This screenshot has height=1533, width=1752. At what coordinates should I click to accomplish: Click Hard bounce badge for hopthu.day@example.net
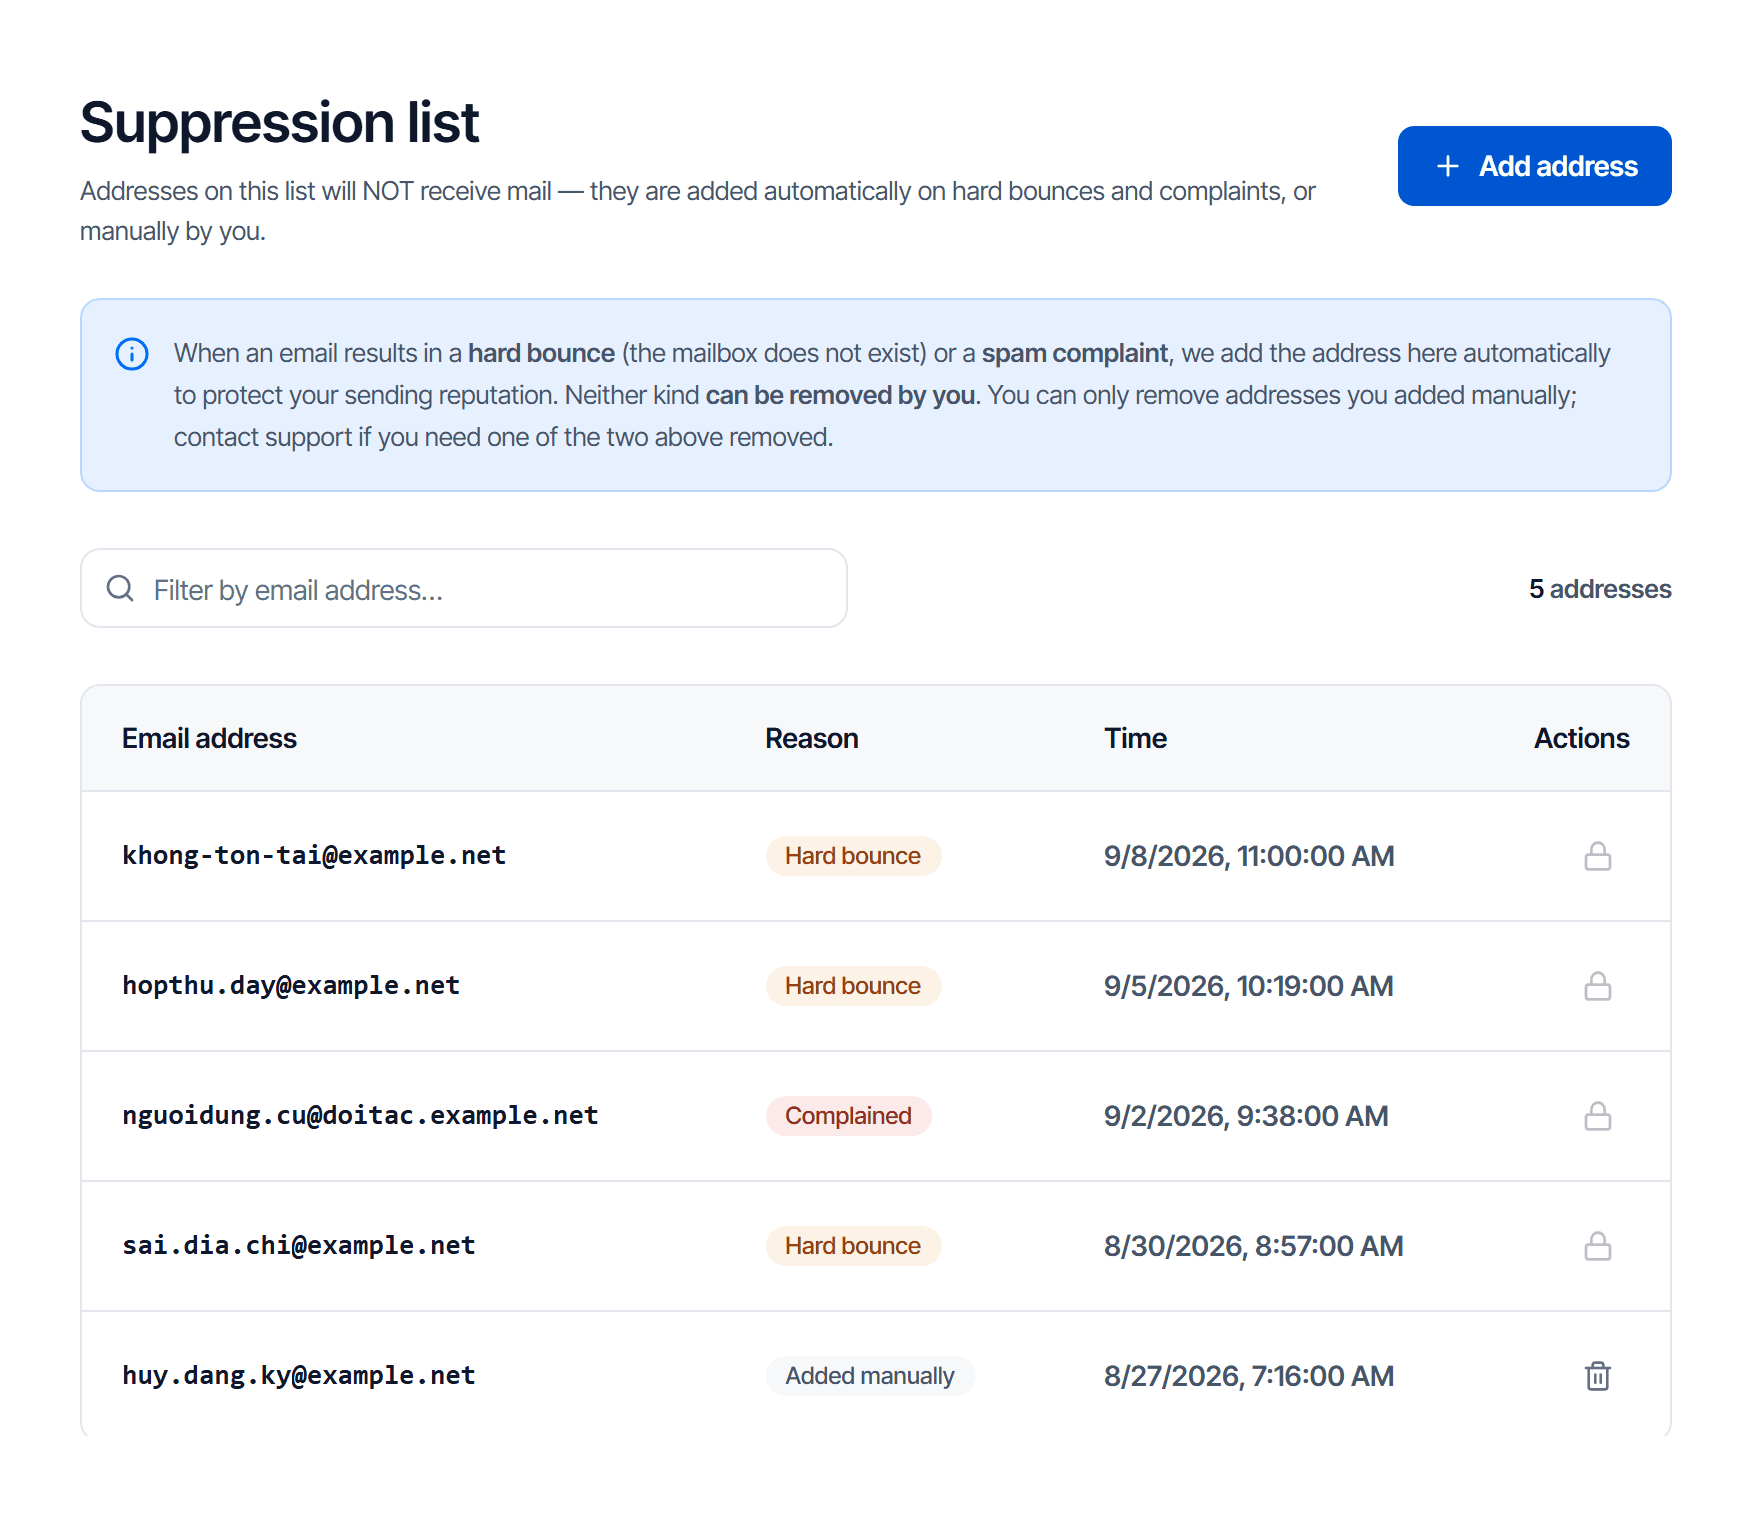coord(853,986)
